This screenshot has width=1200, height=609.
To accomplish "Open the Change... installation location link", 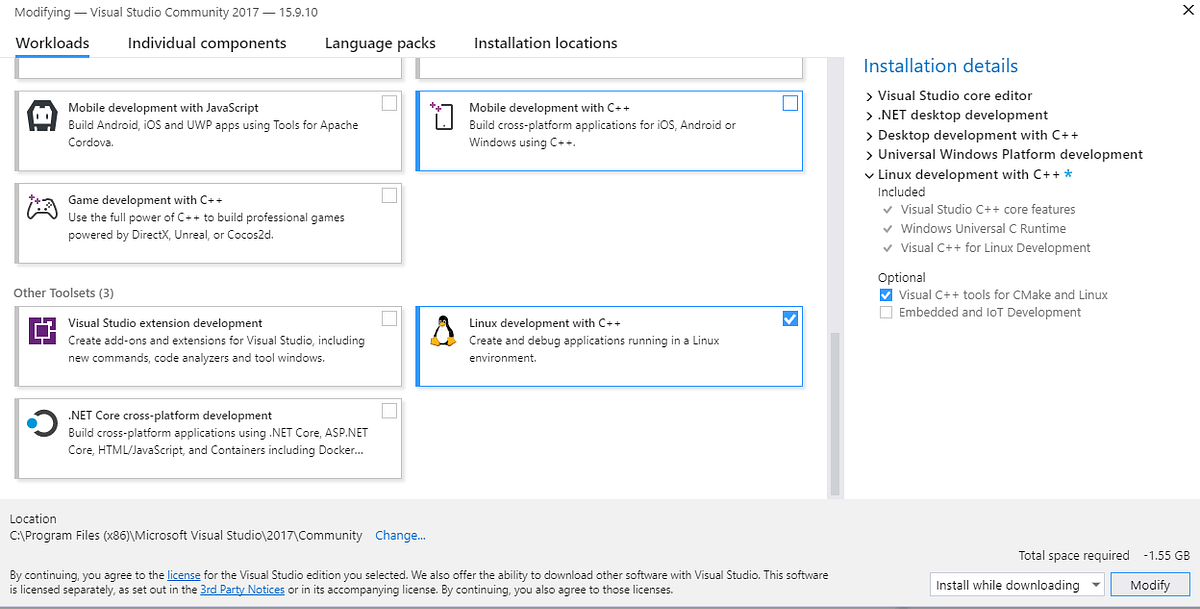I will (400, 535).
